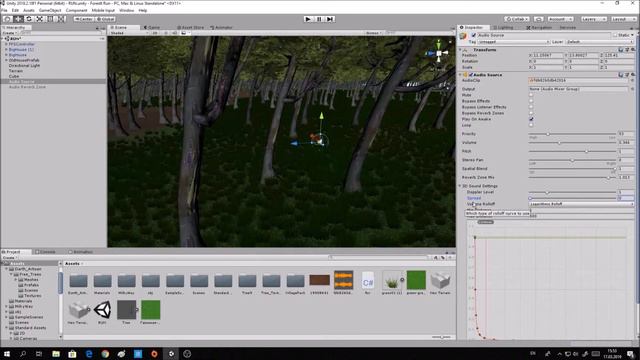Toggle the Mute checkbox

(531, 95)
